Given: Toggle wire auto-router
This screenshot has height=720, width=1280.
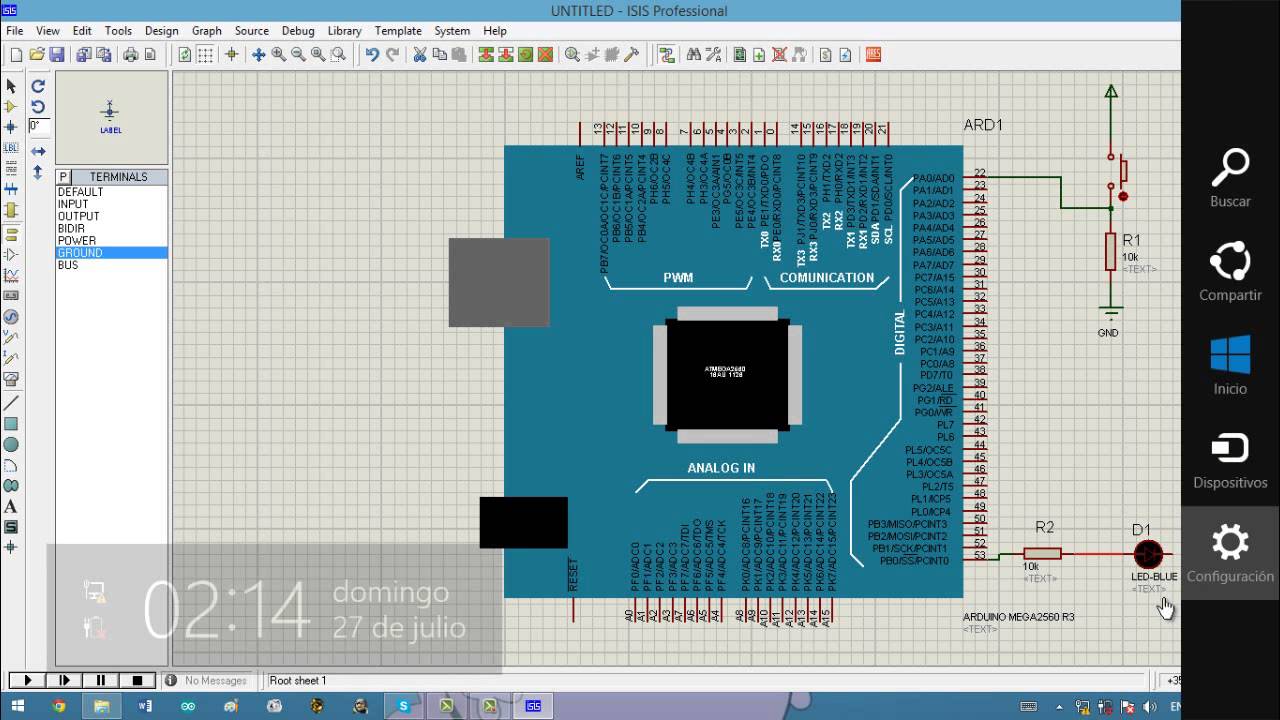Looking at the screenshot, I should coord(667,55).
